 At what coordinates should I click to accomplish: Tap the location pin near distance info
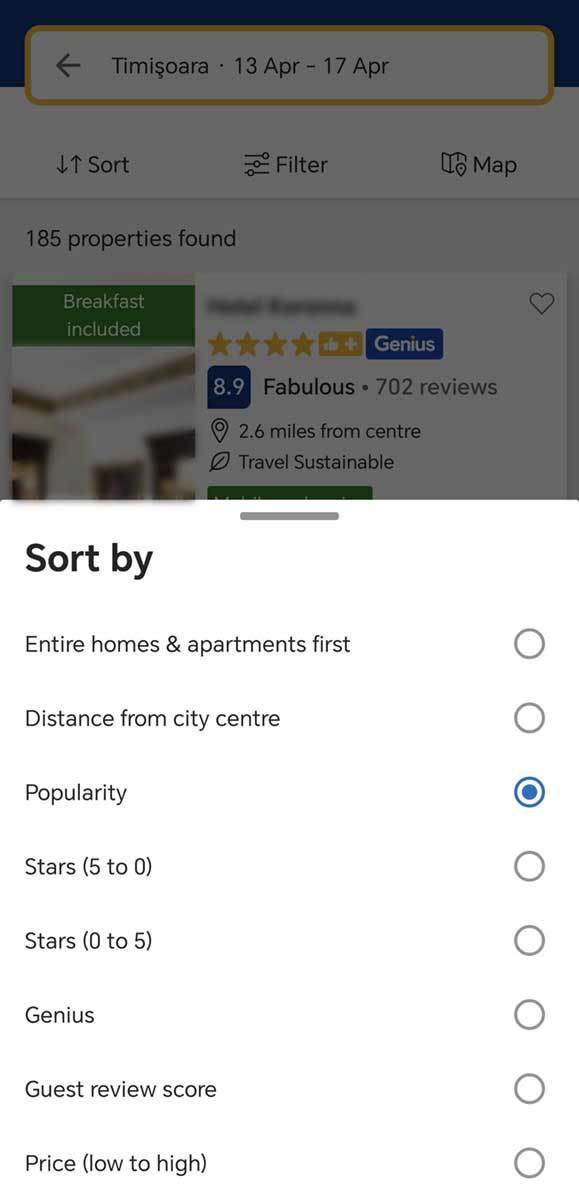click(220, 432)
